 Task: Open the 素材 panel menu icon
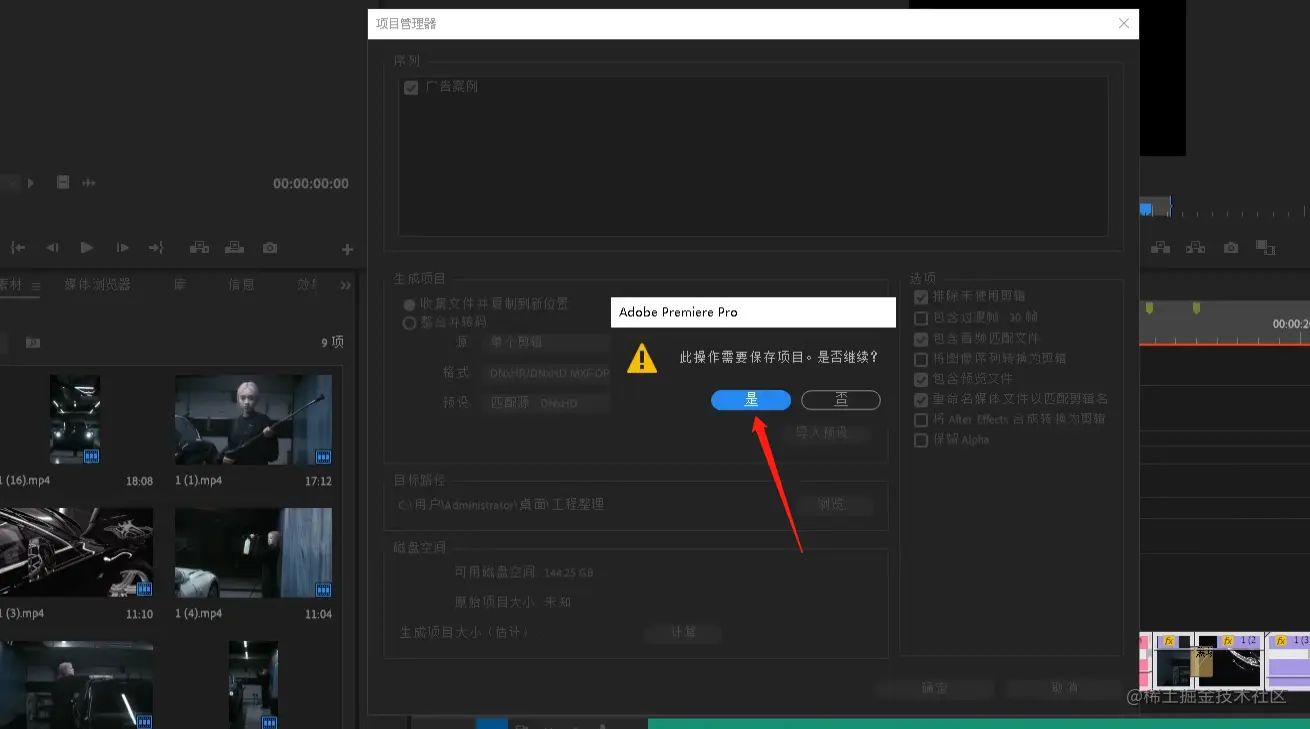tap(35, 286)
